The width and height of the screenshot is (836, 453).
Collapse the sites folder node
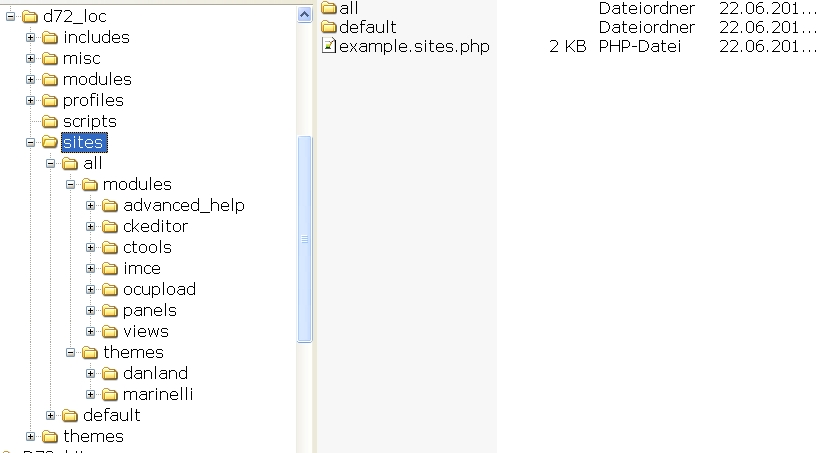tap(31, 143)
